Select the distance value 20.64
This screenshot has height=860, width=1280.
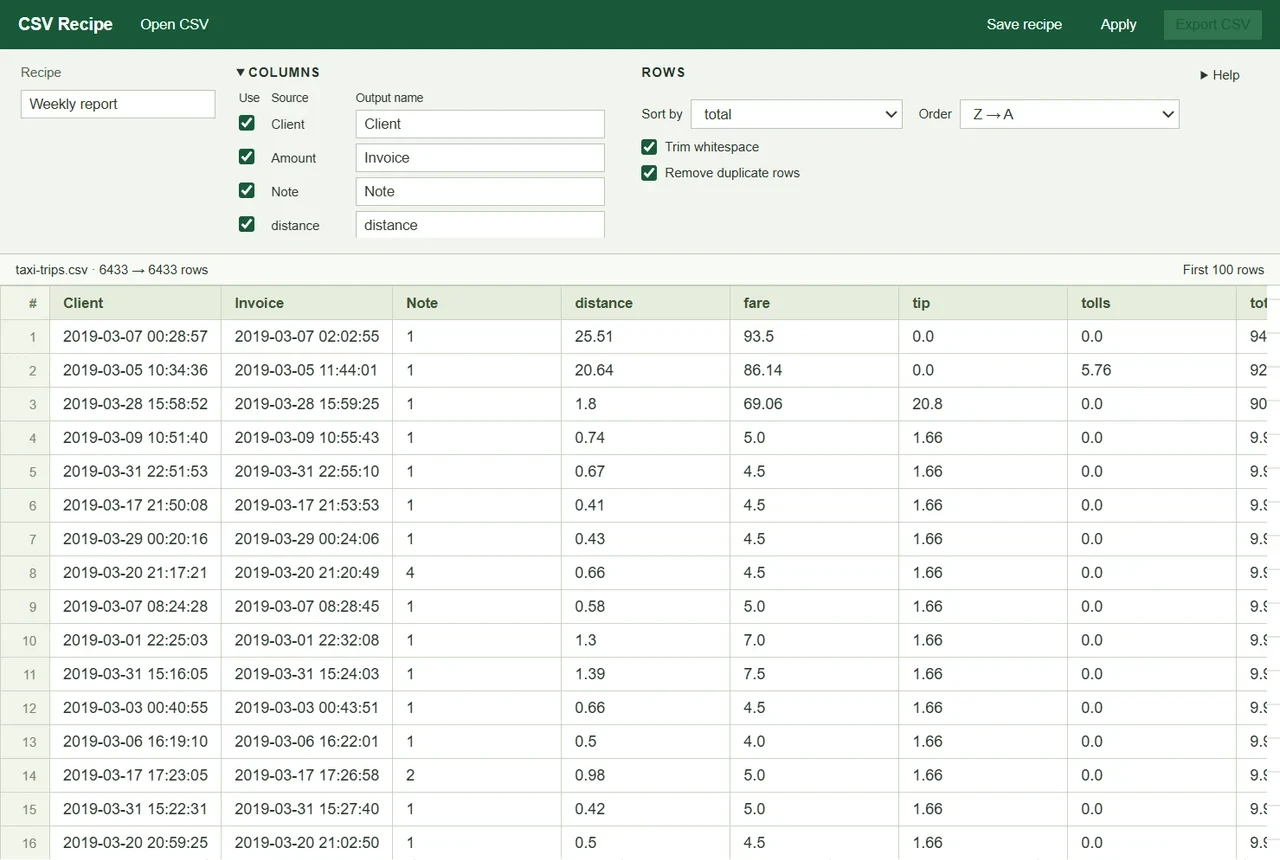click(646, 370)
